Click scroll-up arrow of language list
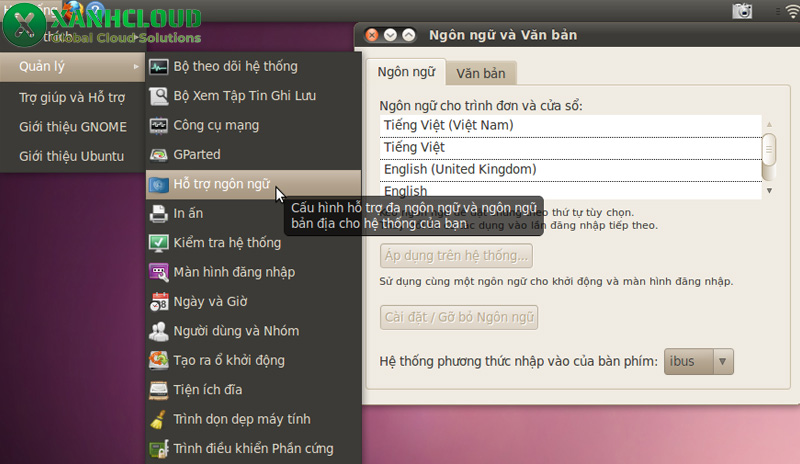This screenshot has width=800, height=464. [x=769, y=124]
